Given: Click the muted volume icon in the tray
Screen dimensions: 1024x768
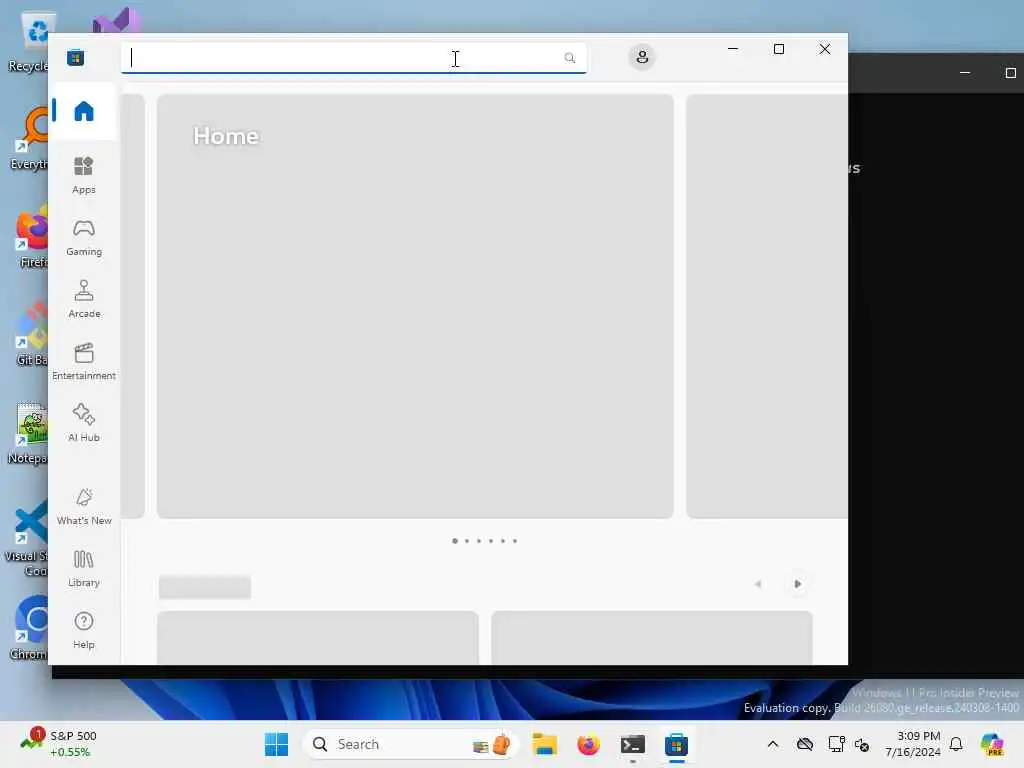Looking at the screenshot, I should [862, 744].
